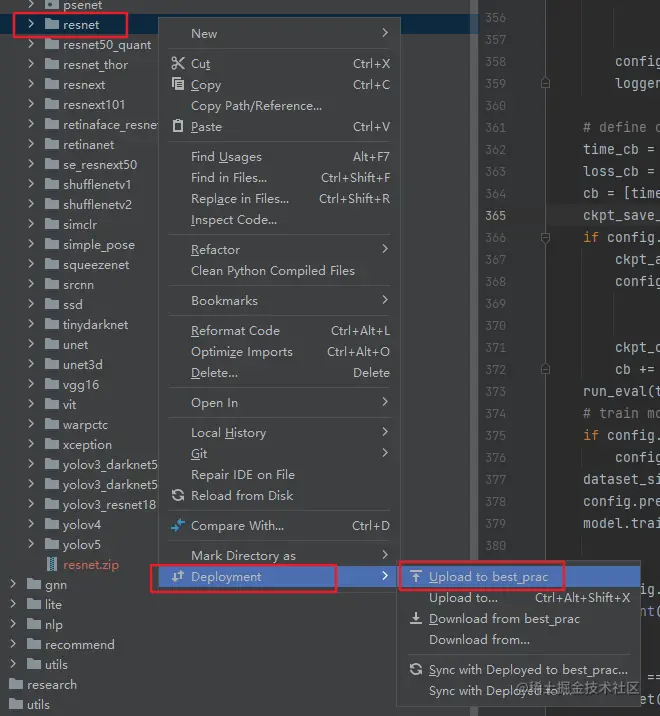The height and width of the screenshot is (716, 660).
Task: Choose Inspect Code entry
Action: pos(279,220)
